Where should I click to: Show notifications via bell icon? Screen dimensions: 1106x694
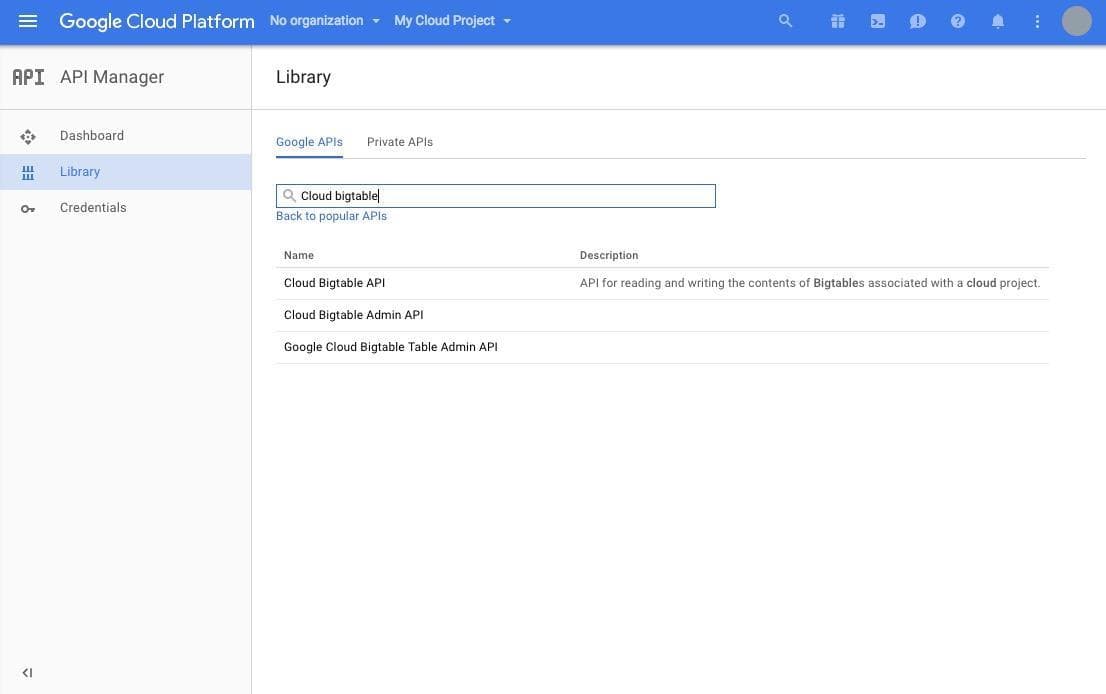997,21
